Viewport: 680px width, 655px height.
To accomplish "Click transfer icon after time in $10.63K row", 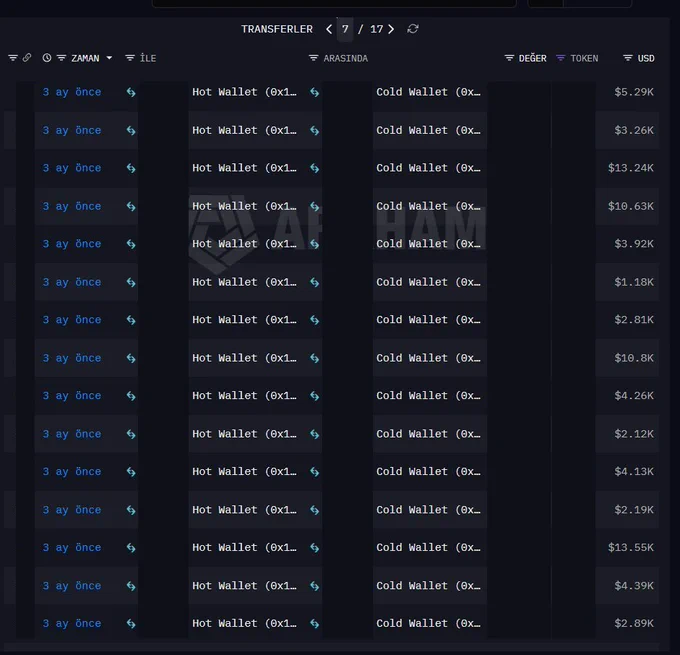I will [x=131, y=206].
